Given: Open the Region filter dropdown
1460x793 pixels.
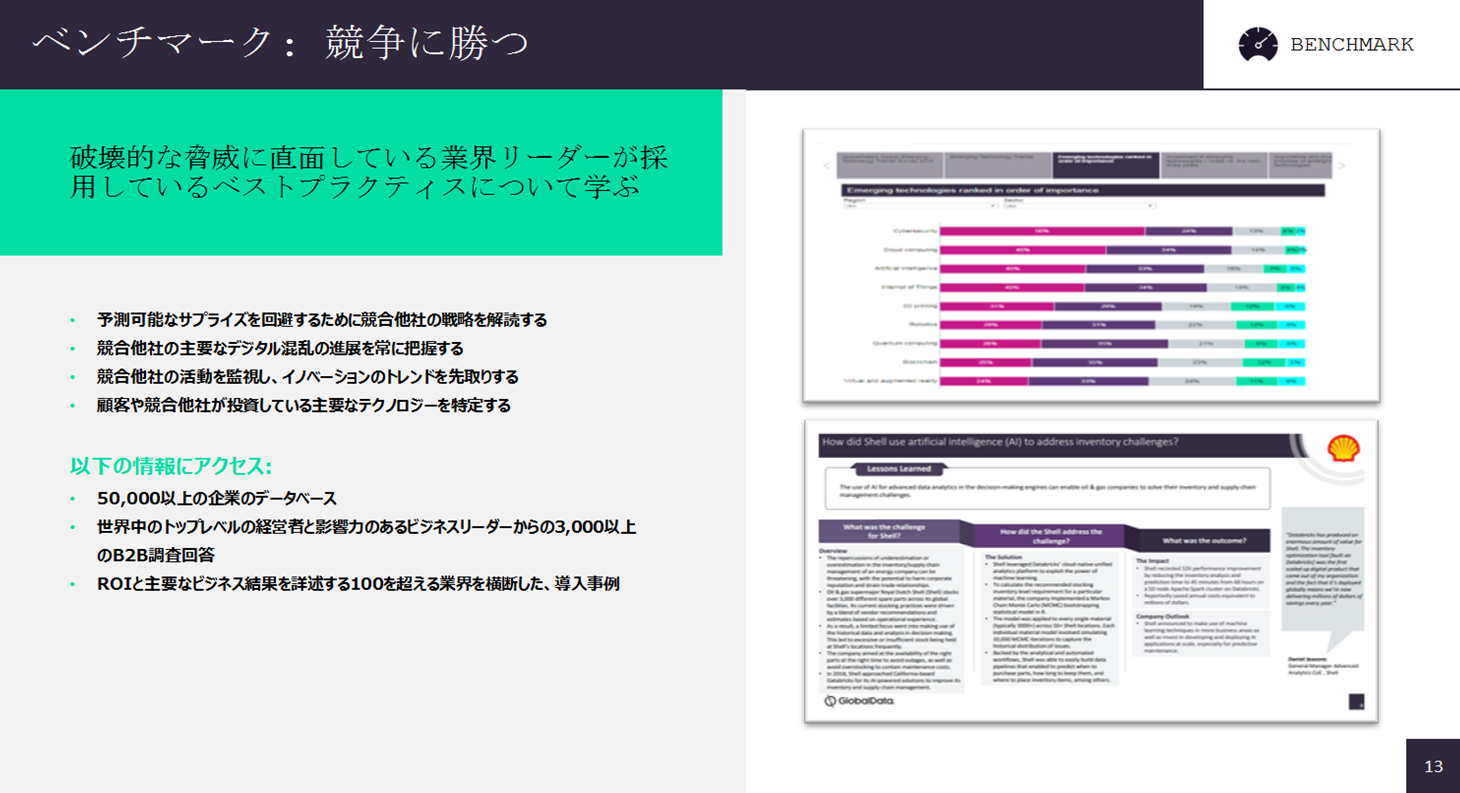Looking at the screenshot, I should 906,206.
